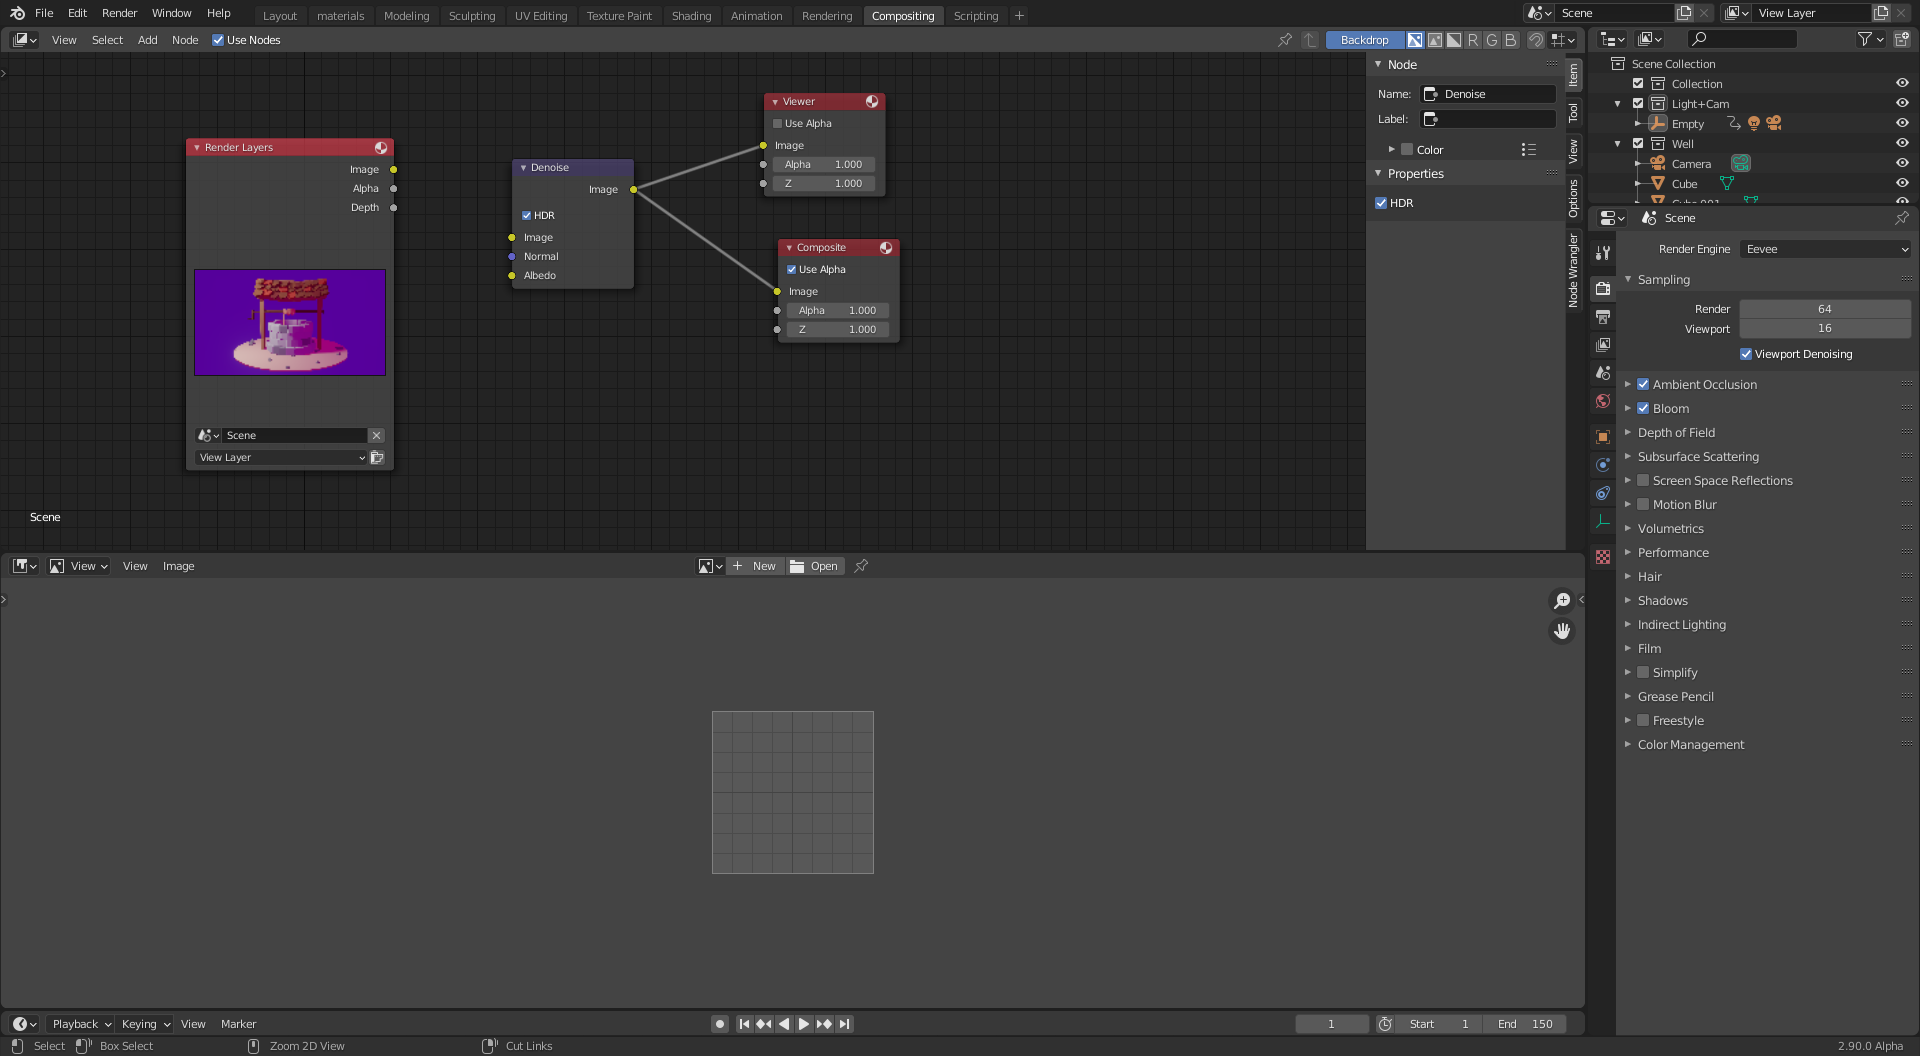Enable the Motion Blur checkbox

(x=1643, y=504)
